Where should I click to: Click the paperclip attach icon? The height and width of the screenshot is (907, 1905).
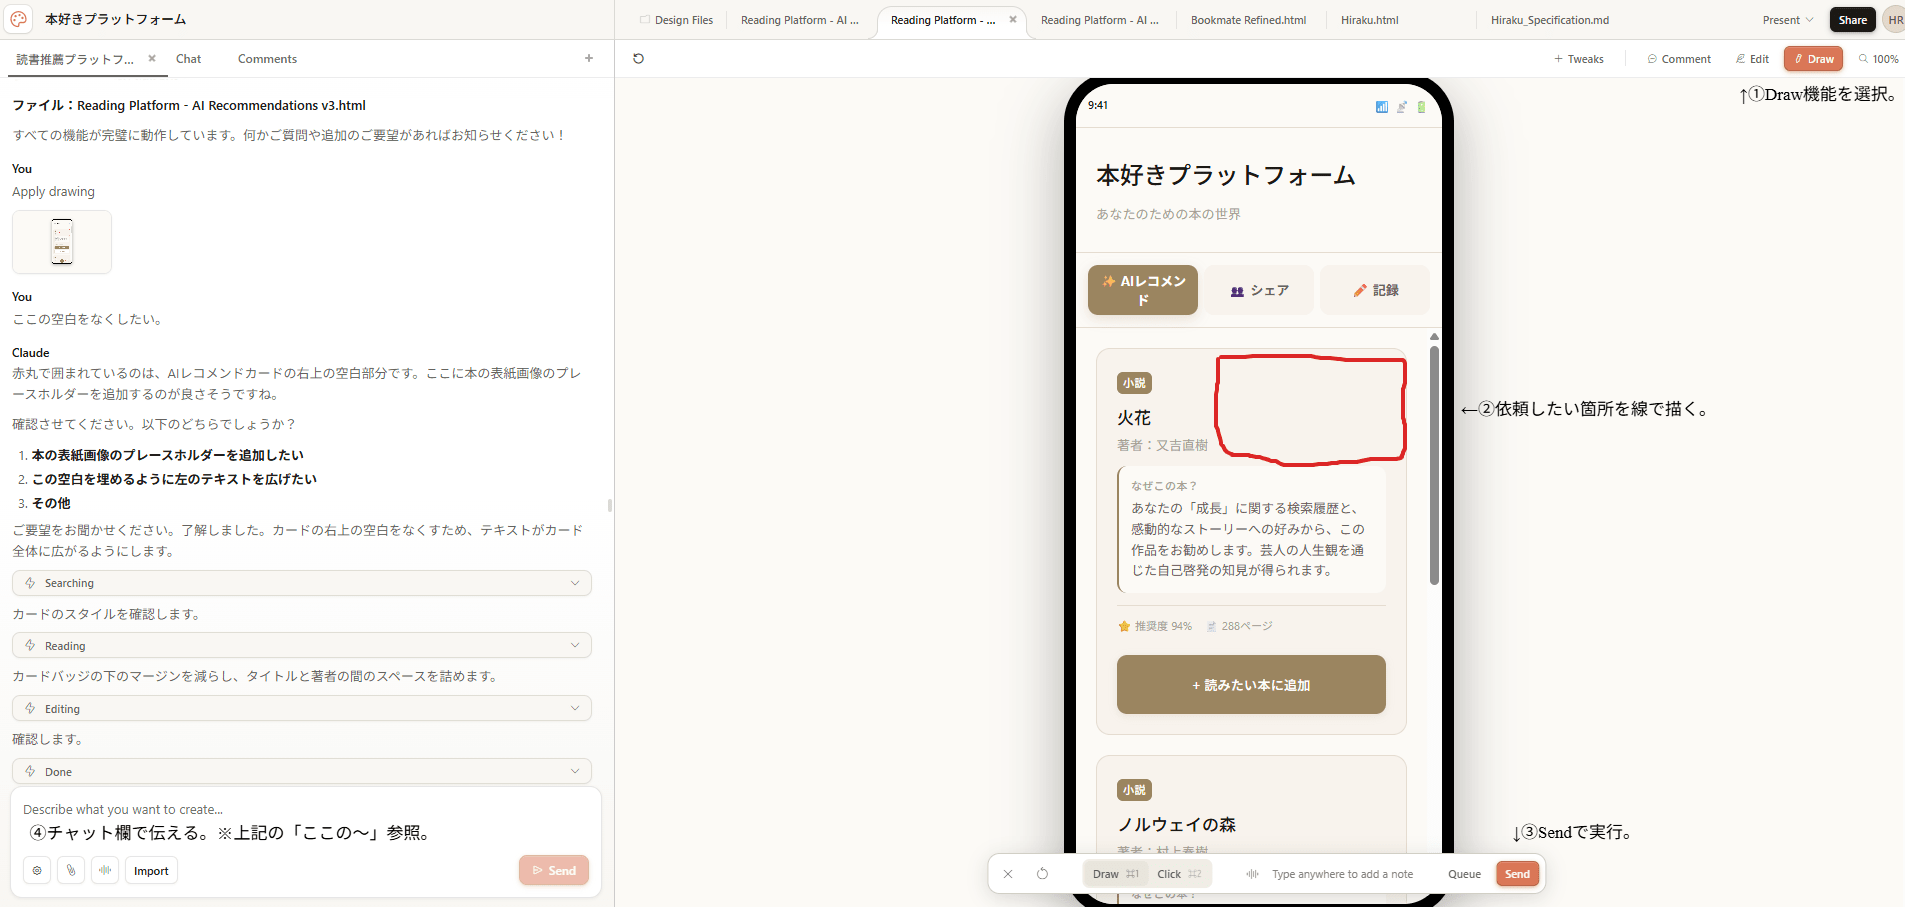[71, 871]
